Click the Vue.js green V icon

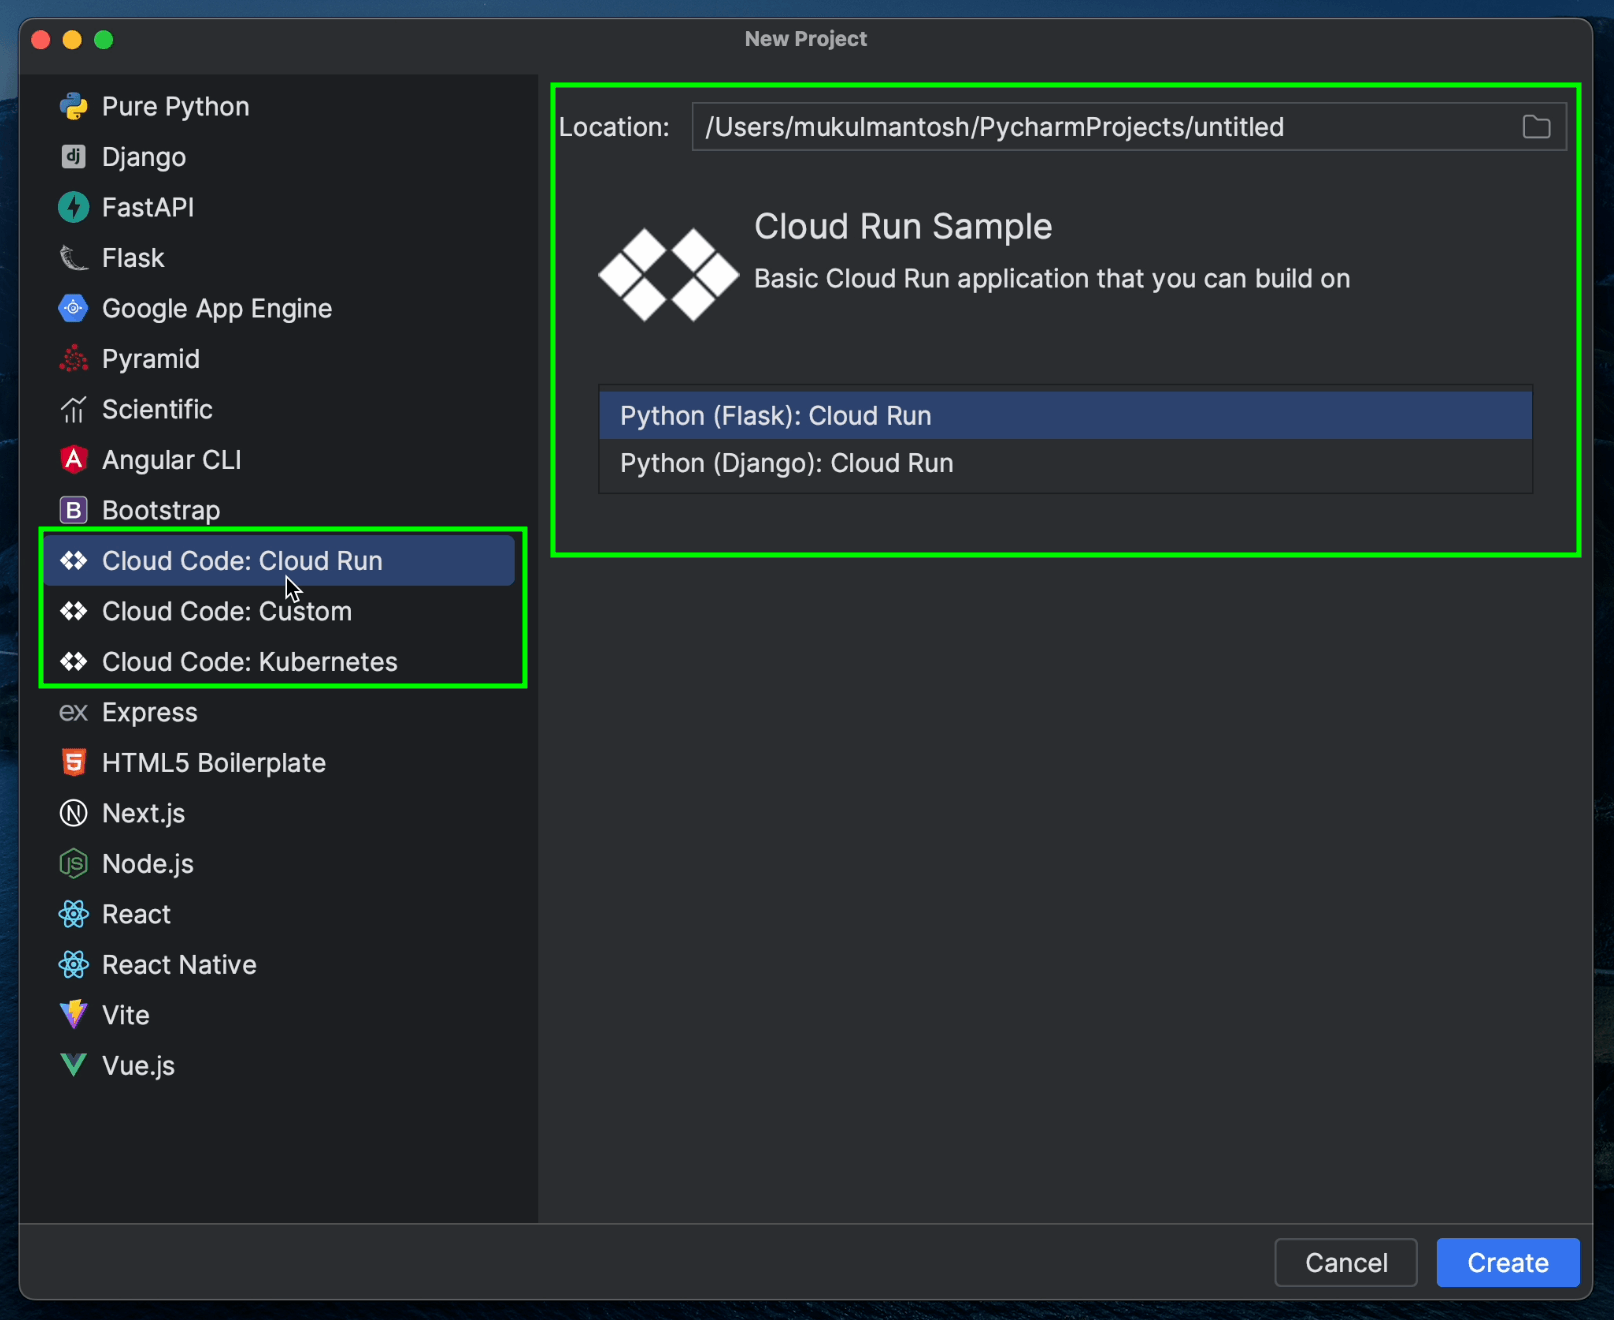pos(73,1065)
